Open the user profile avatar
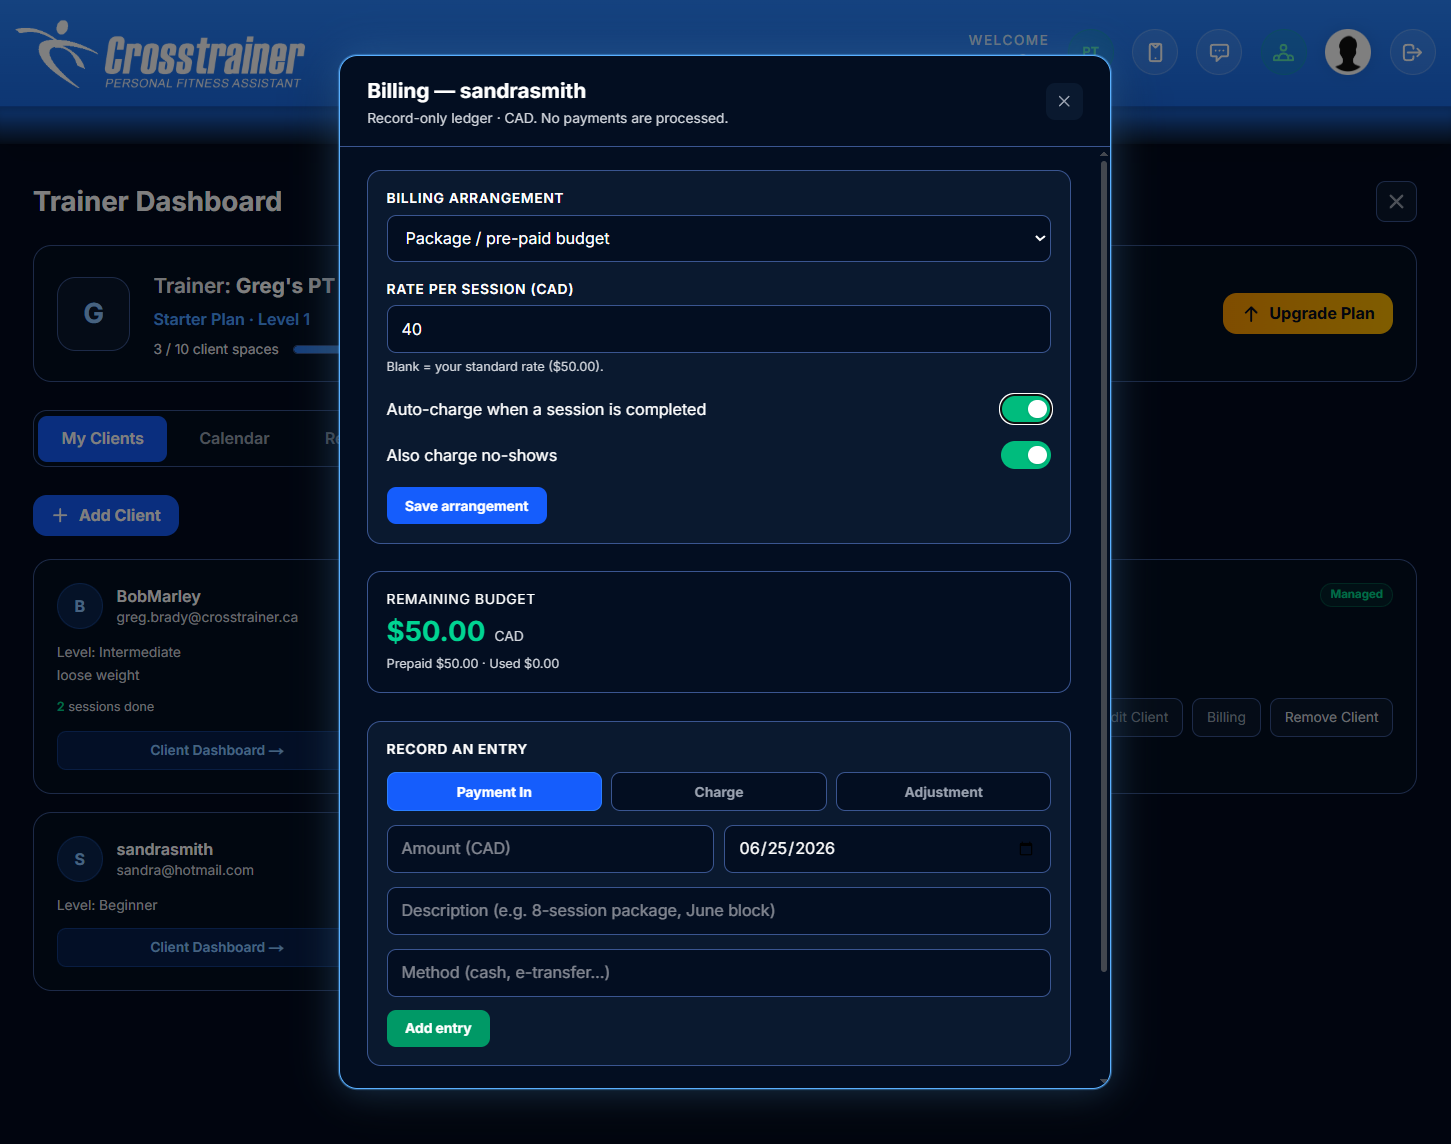This screenshot has width=1451, height=1144. coord(1348,52)
